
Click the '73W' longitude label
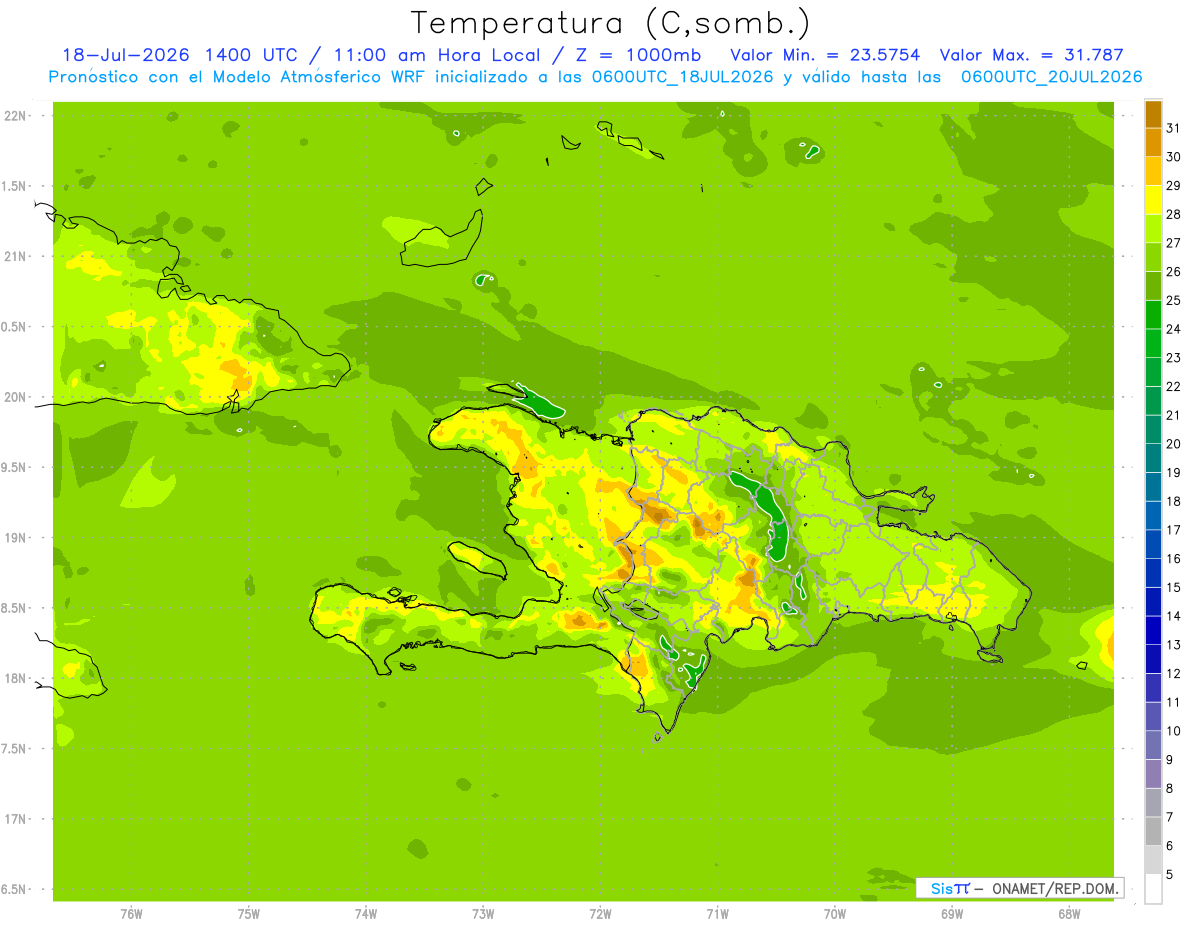coord(483,913)
